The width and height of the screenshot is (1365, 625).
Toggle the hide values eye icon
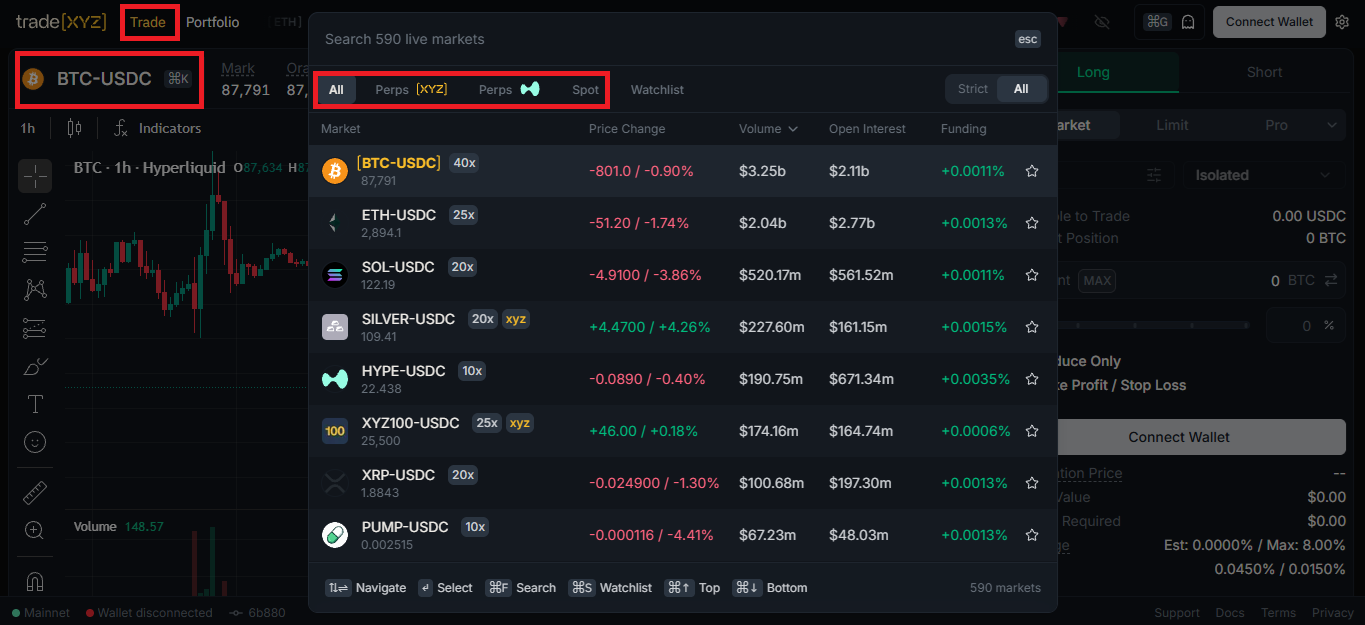click(1102, 22)
